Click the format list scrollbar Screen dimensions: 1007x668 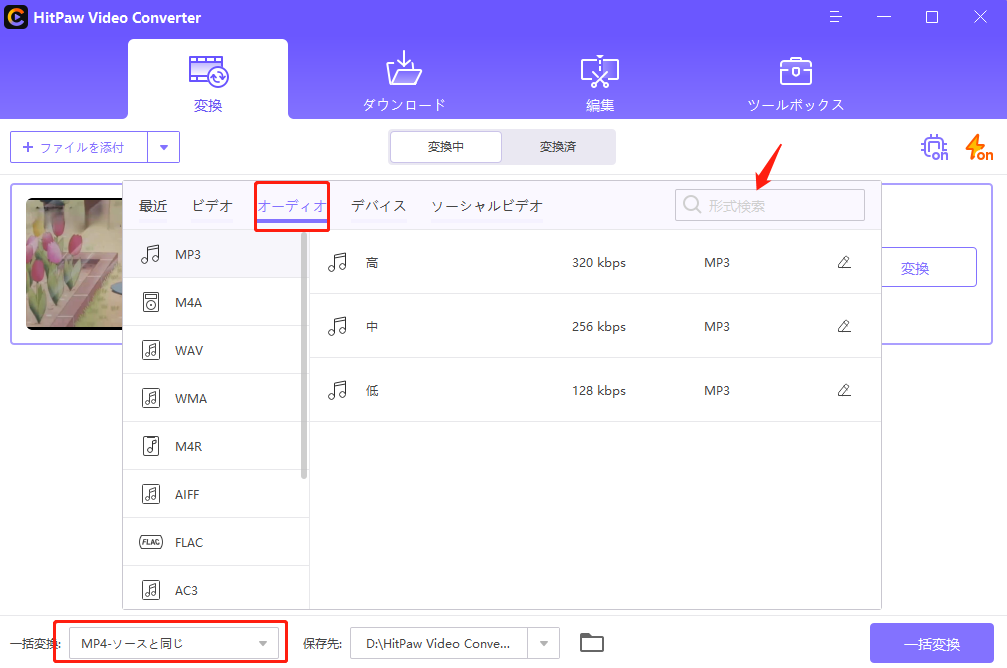[304, 356]
